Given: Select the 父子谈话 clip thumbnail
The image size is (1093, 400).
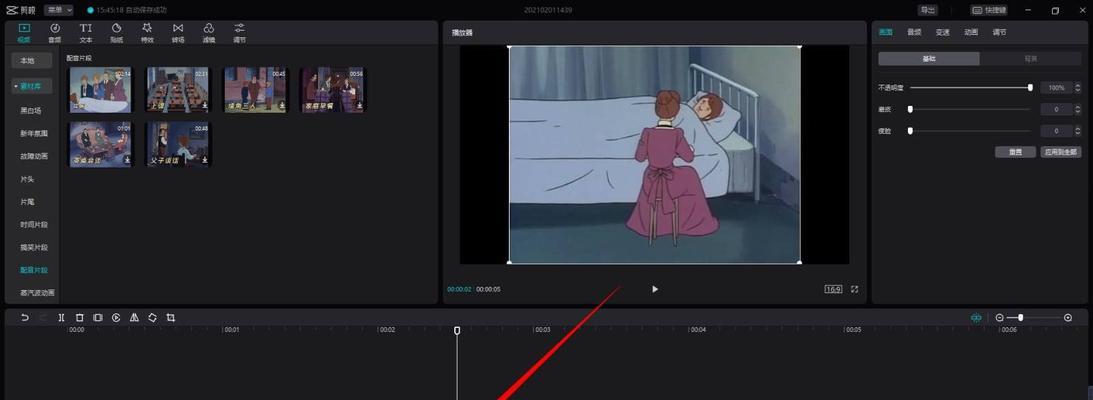Looking at the screenshot, I should tap(178, 145).
